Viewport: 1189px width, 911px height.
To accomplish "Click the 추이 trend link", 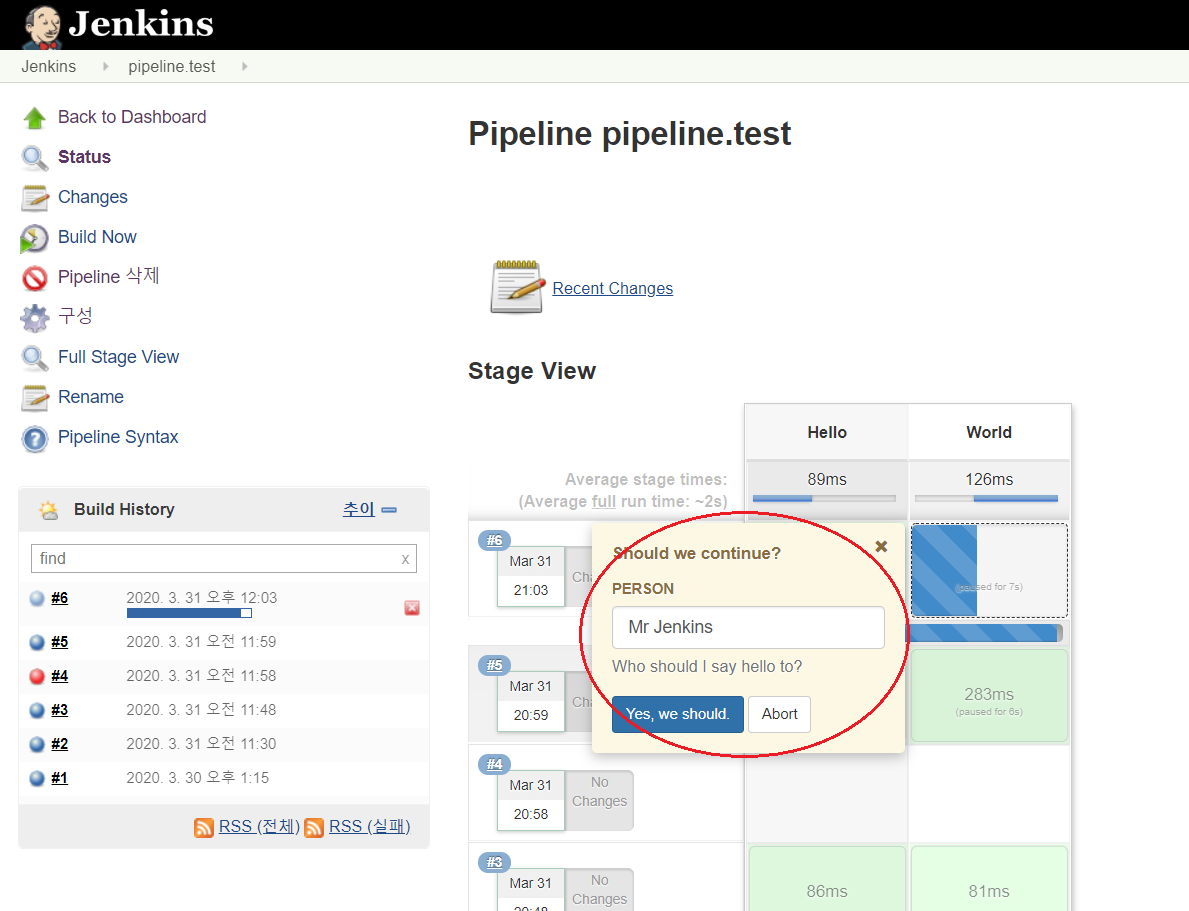I will click(x=359, y=509).
